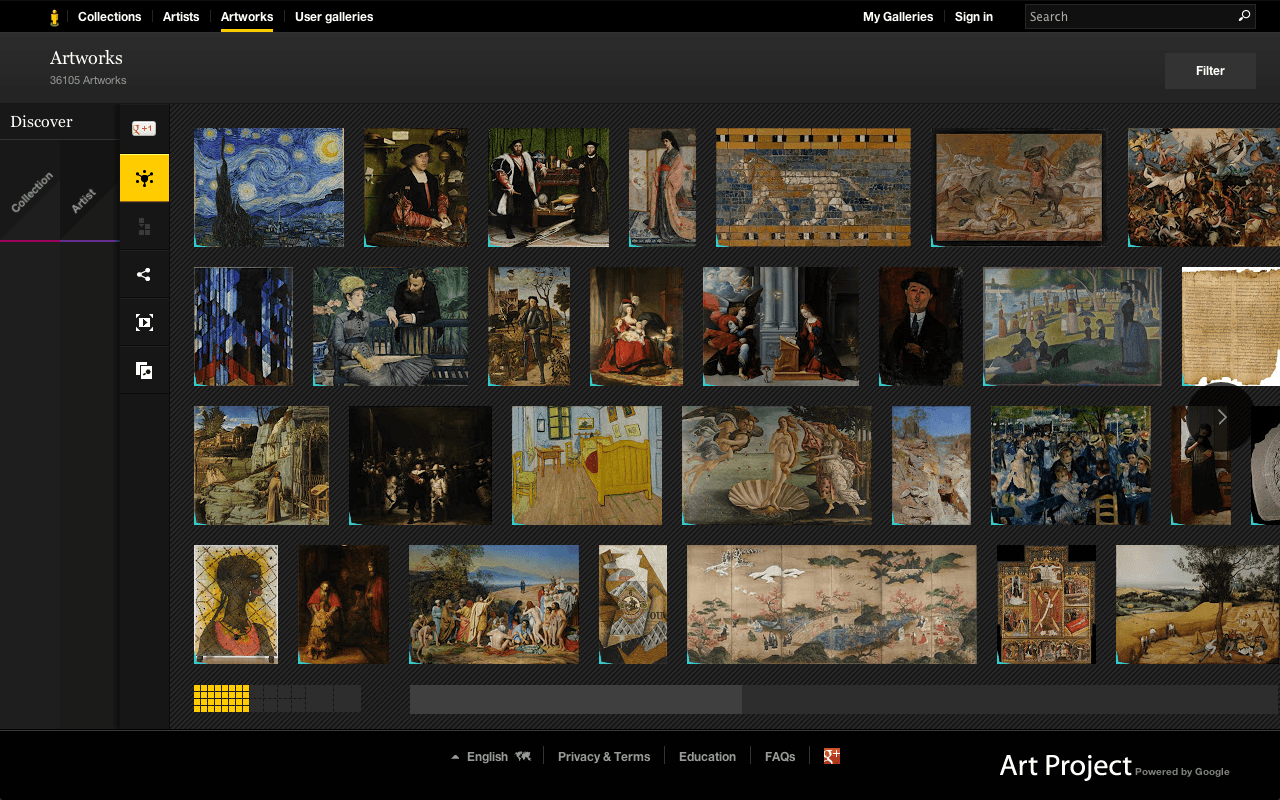
Task: Open the St. Francis rocky landscape thumbnail
Action: click(261, 465)
